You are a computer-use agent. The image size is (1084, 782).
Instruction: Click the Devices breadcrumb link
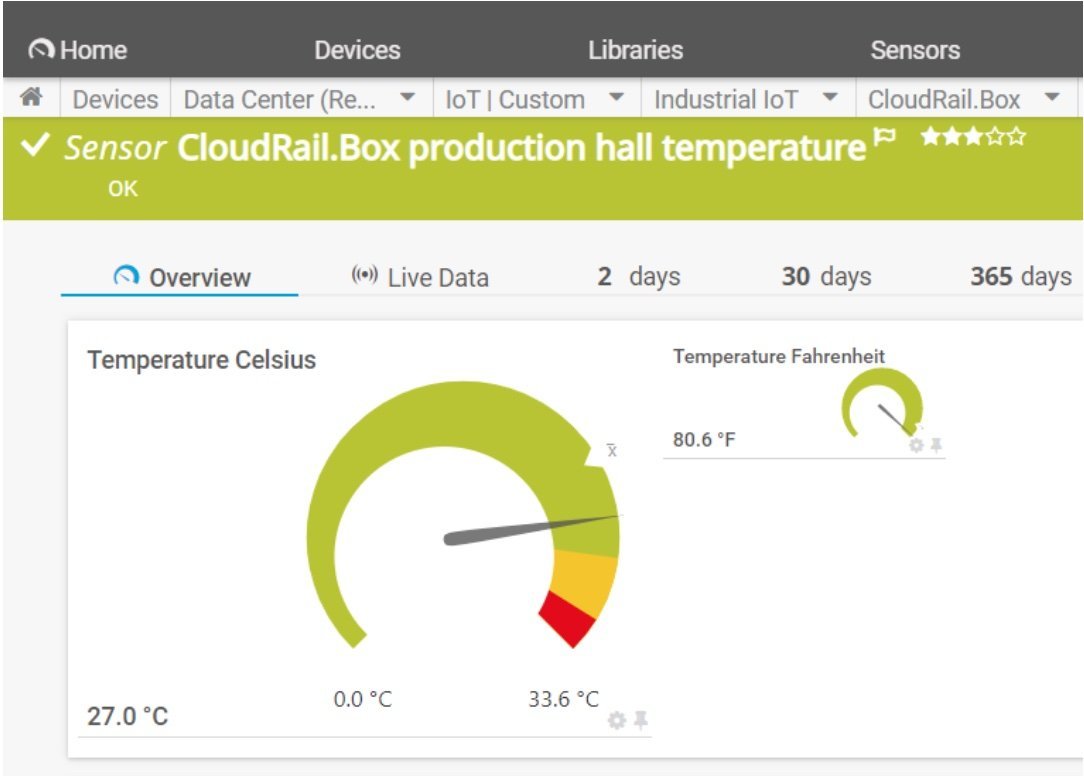coord(115,100)
